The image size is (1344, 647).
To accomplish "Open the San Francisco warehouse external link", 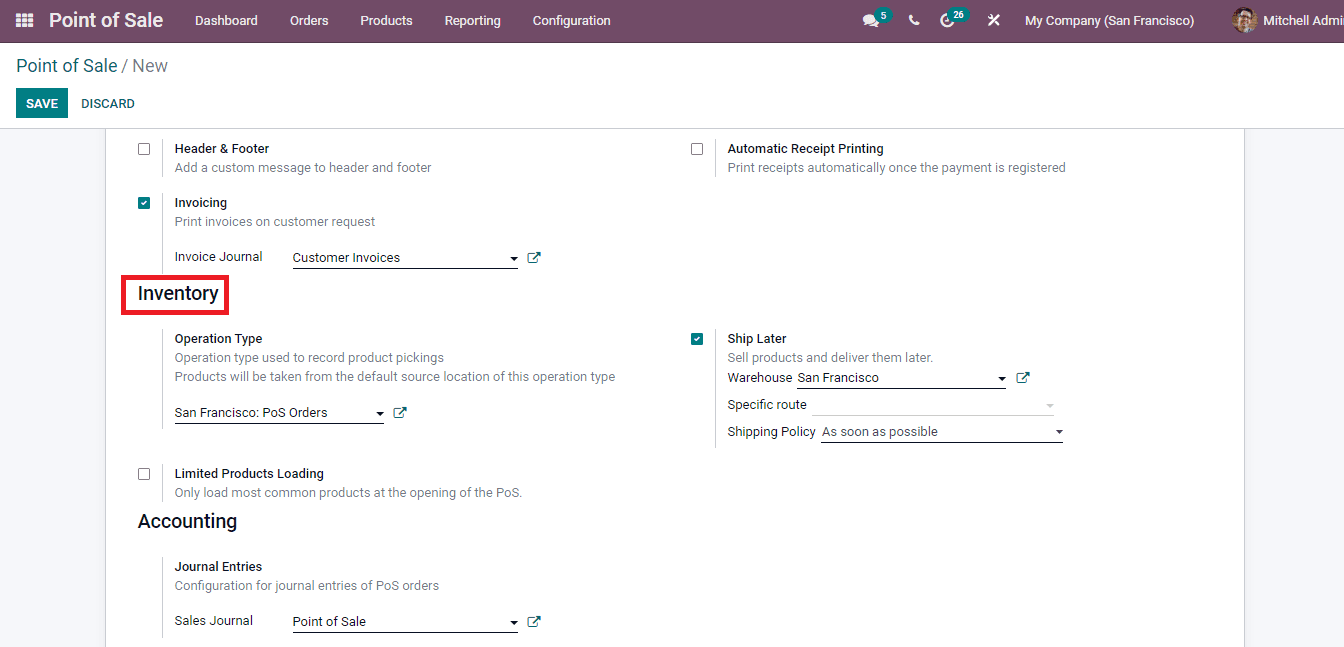I will pos(1022,377).
